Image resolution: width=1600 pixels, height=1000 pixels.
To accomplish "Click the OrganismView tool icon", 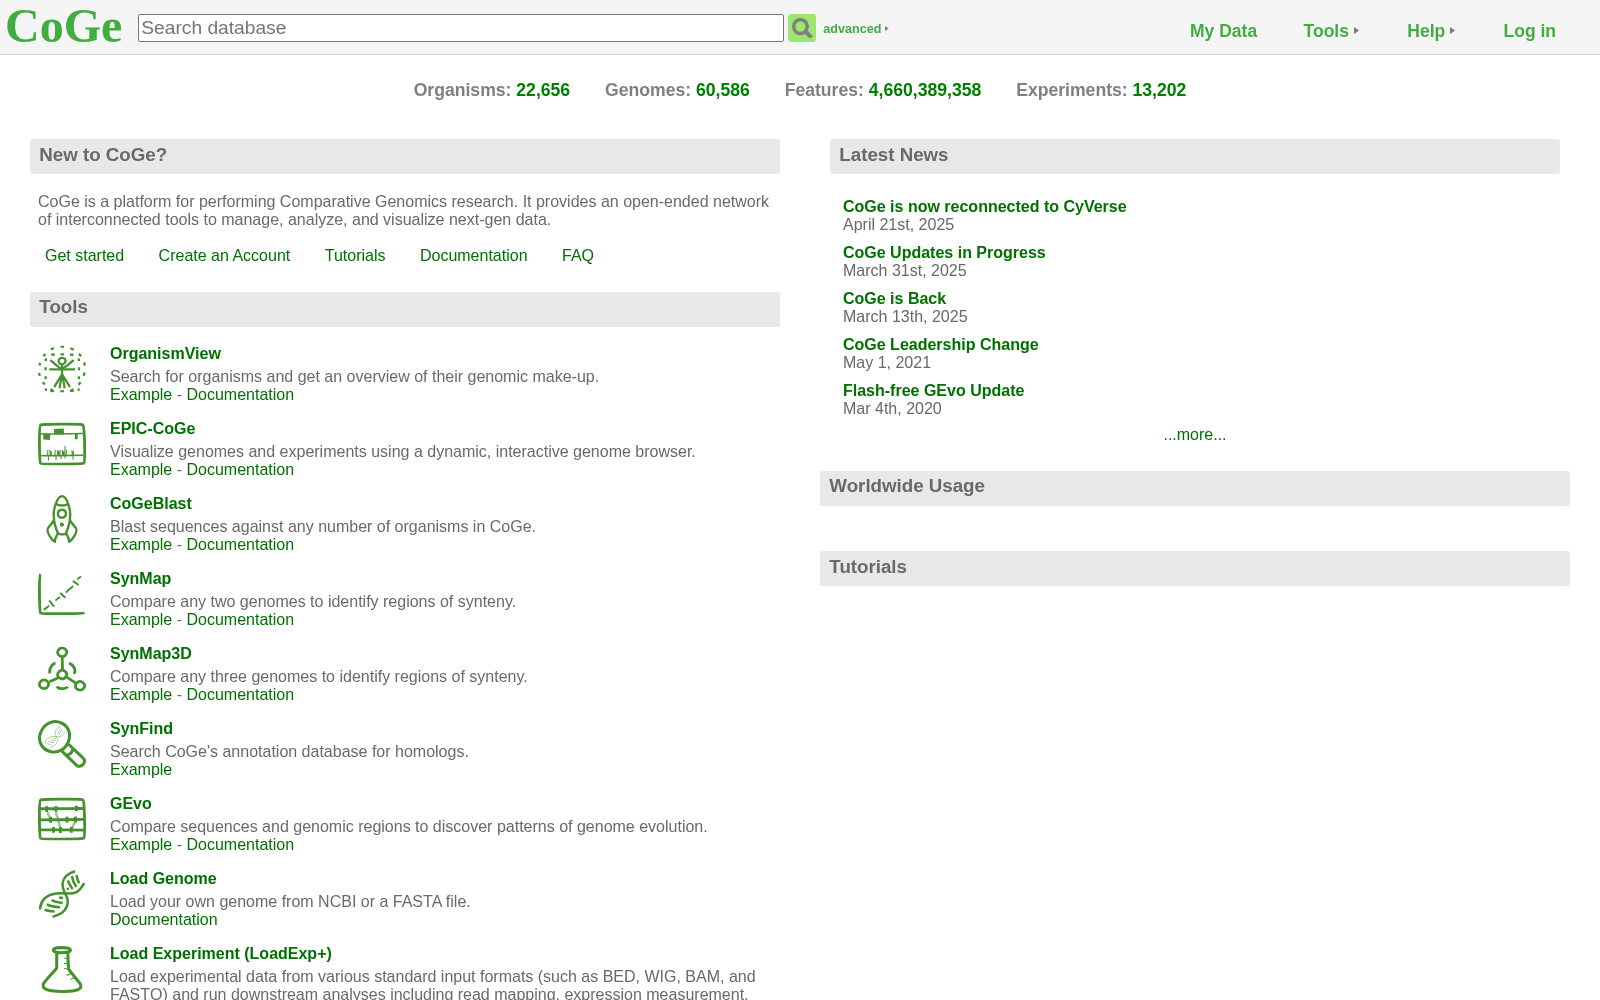I will 62,370.
